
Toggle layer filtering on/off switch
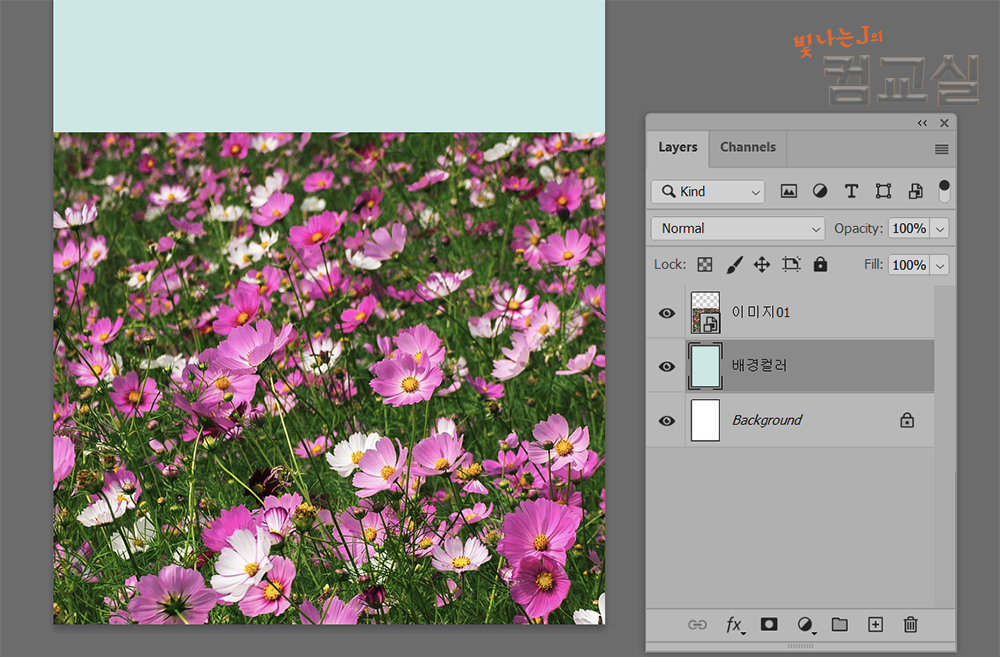944,191
